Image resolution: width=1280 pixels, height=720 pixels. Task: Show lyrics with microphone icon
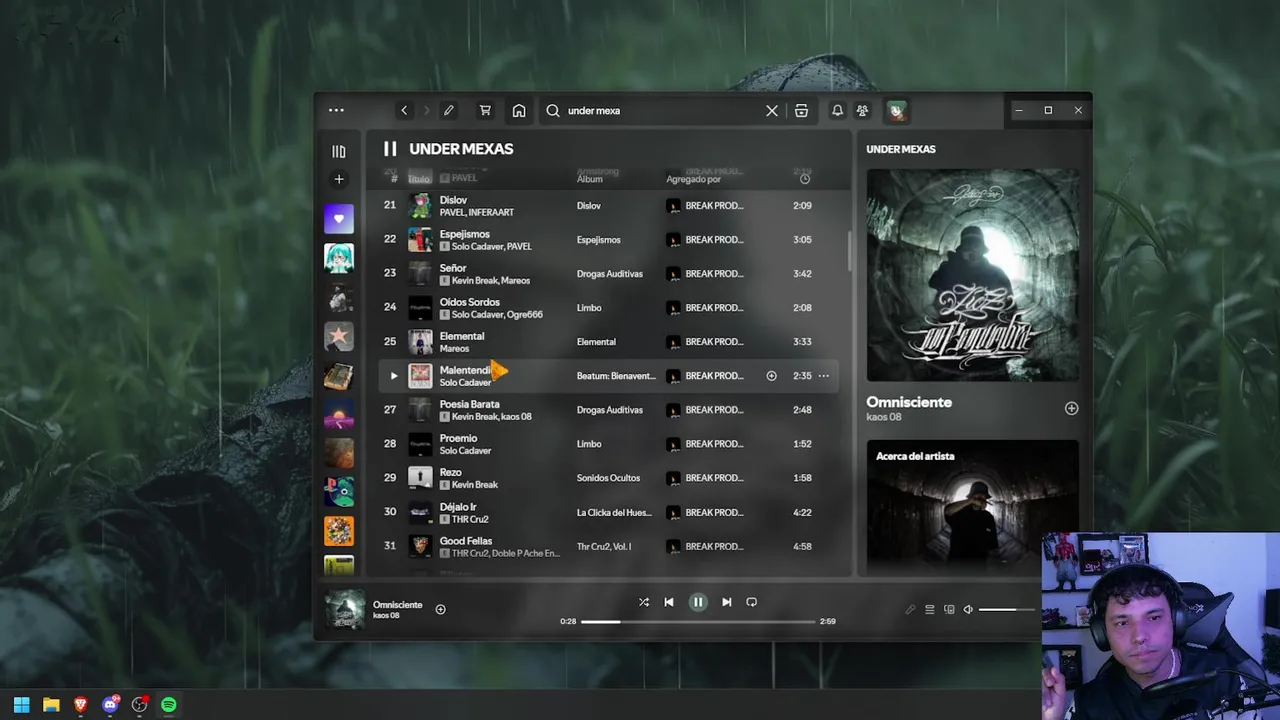pos(910,609)
